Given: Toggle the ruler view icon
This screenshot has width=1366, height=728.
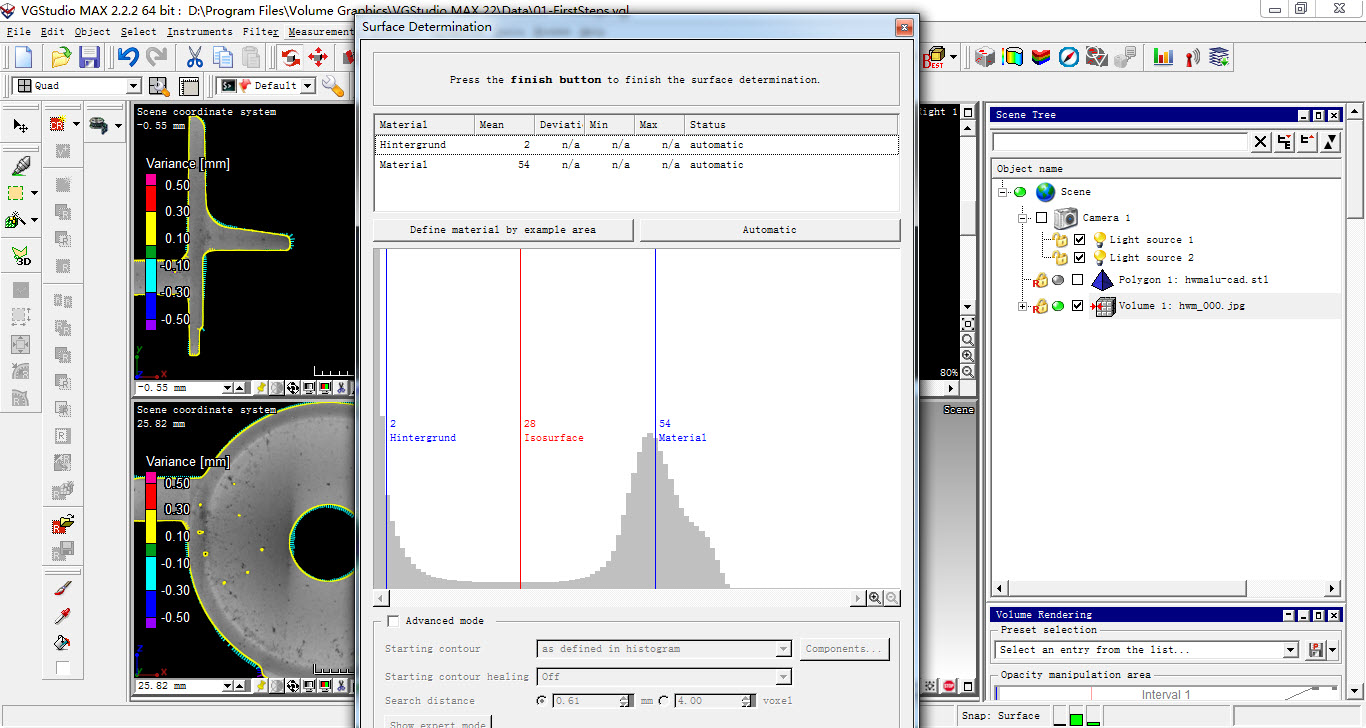Looking at the screenshot, I should 189,86.
